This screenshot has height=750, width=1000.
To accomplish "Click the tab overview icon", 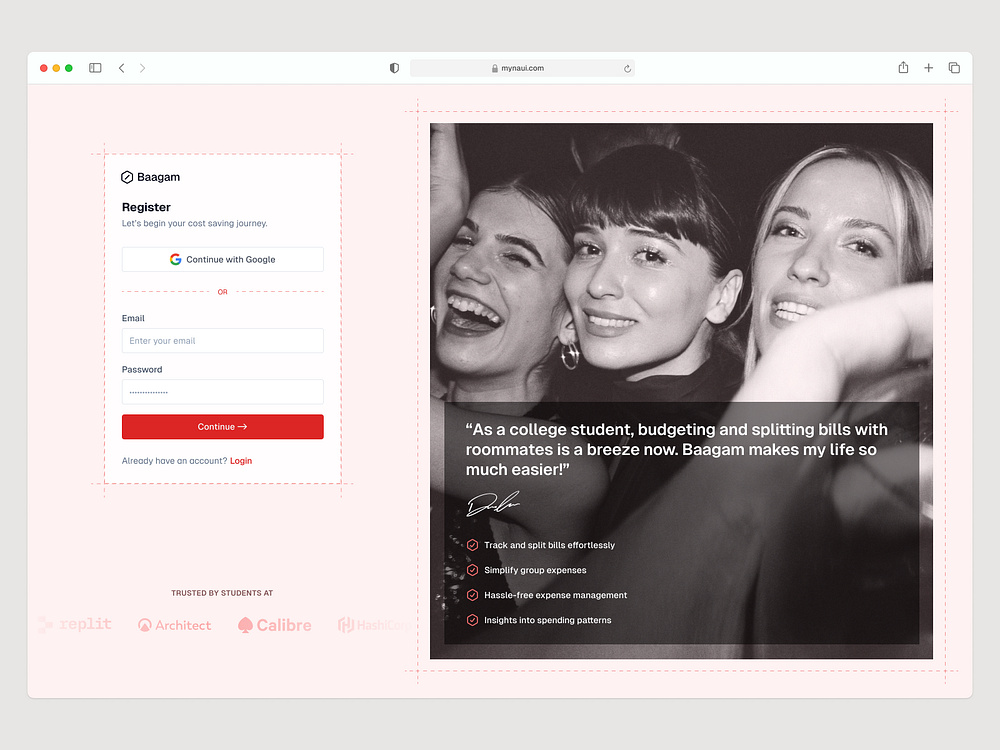I will (x=954, y=67).
